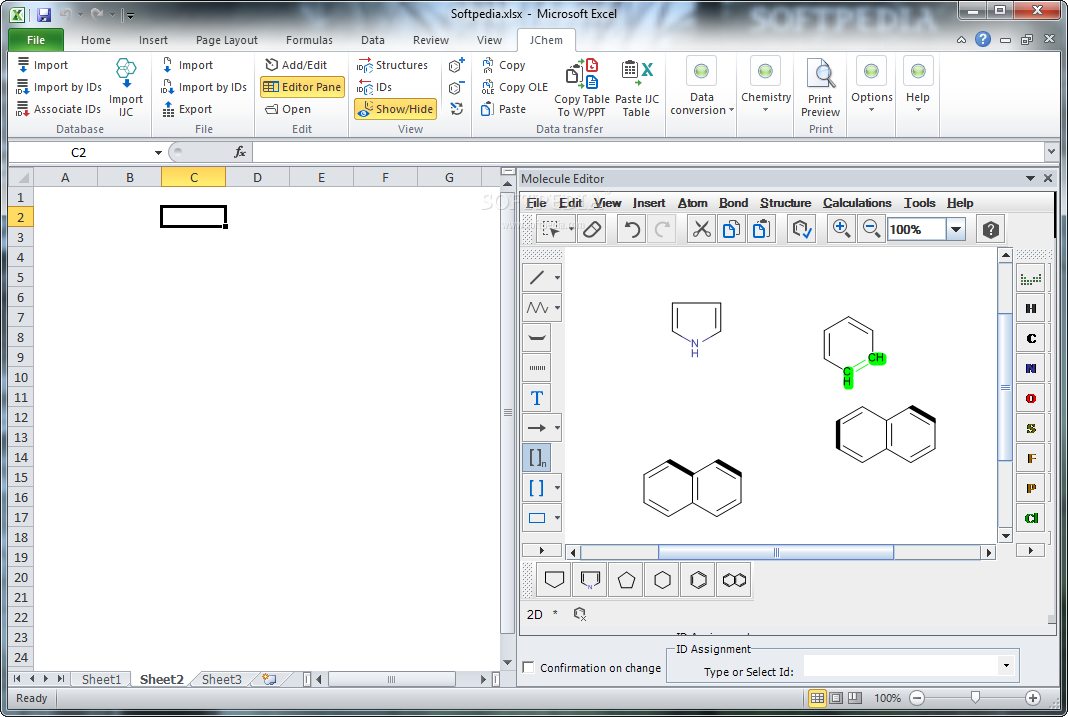This screenshot has width=1068, height=717.
Task: Click Copy OLE in Data transfer
Action: coord(515,87)
